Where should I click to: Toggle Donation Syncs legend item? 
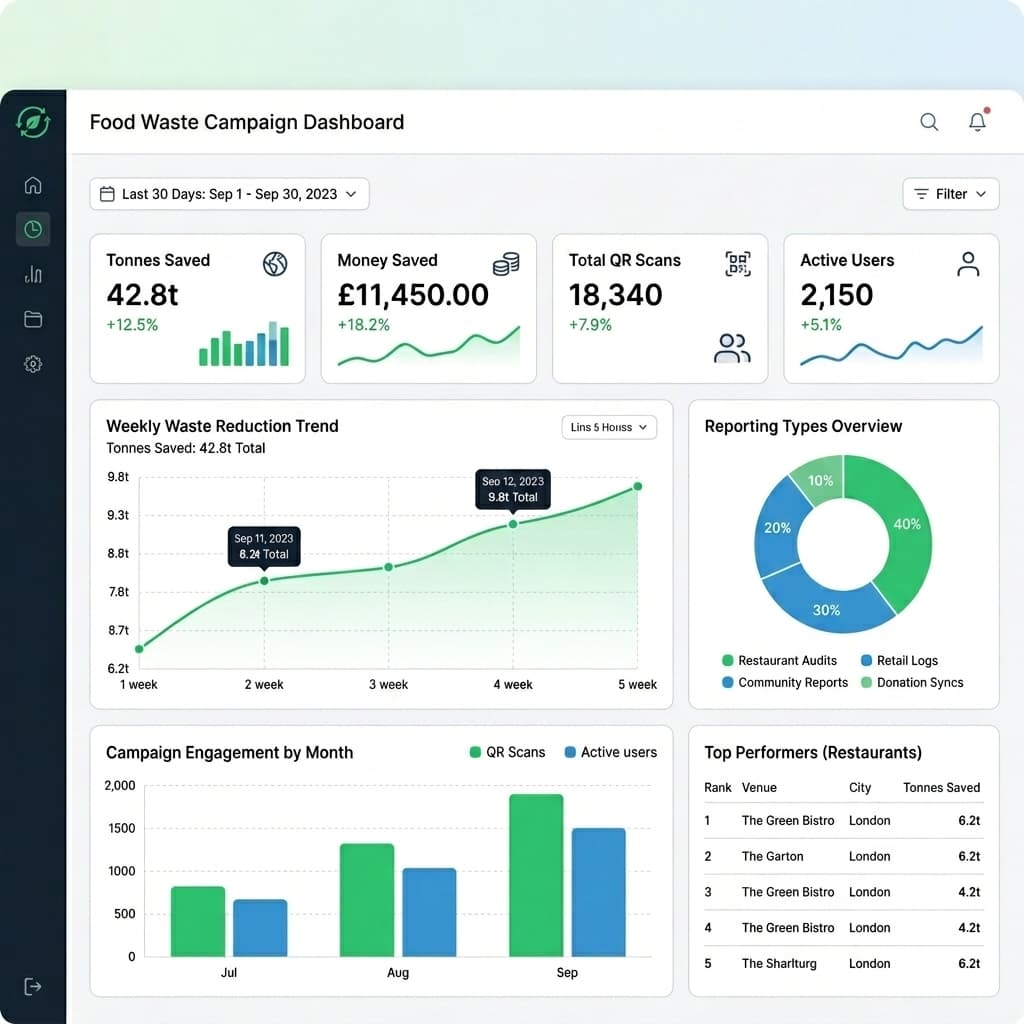912,682
